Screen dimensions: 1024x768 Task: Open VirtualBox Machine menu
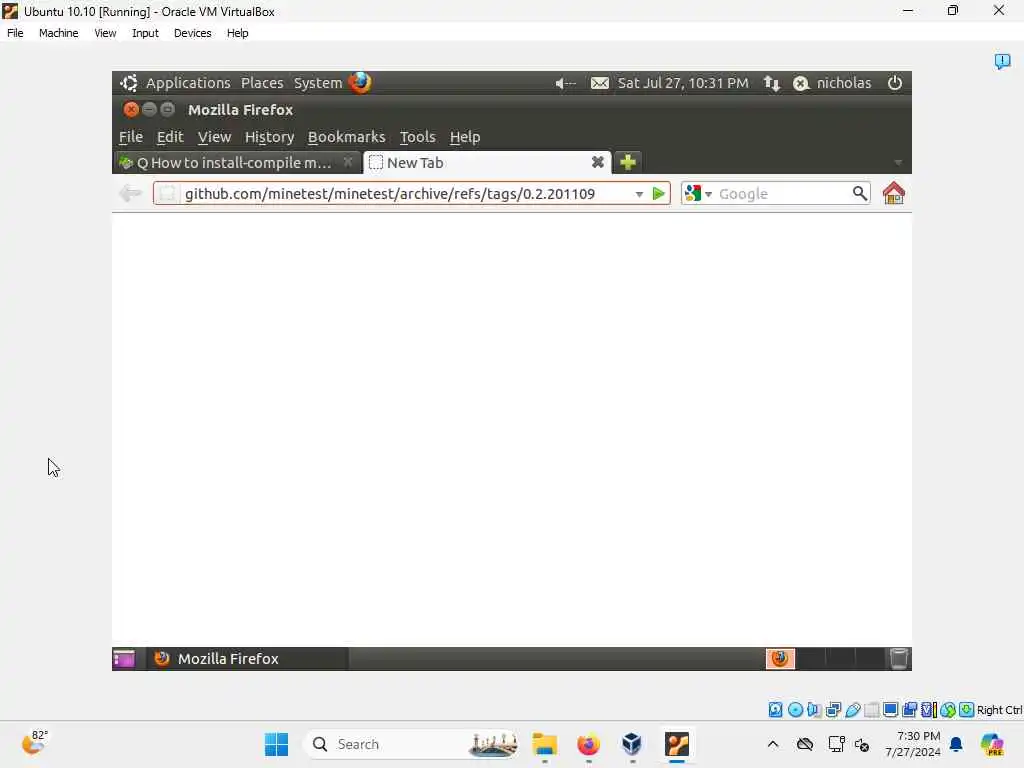(x=58, y=33)
